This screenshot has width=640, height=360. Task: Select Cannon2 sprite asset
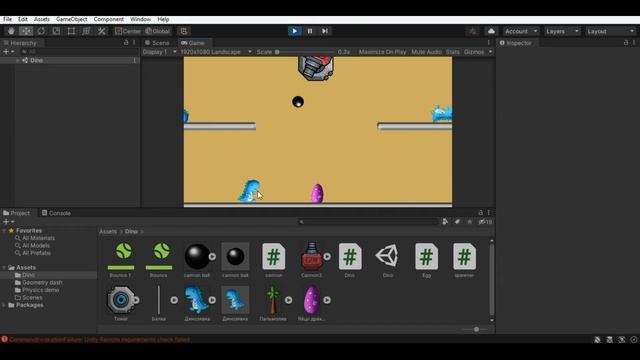[311, 260]
